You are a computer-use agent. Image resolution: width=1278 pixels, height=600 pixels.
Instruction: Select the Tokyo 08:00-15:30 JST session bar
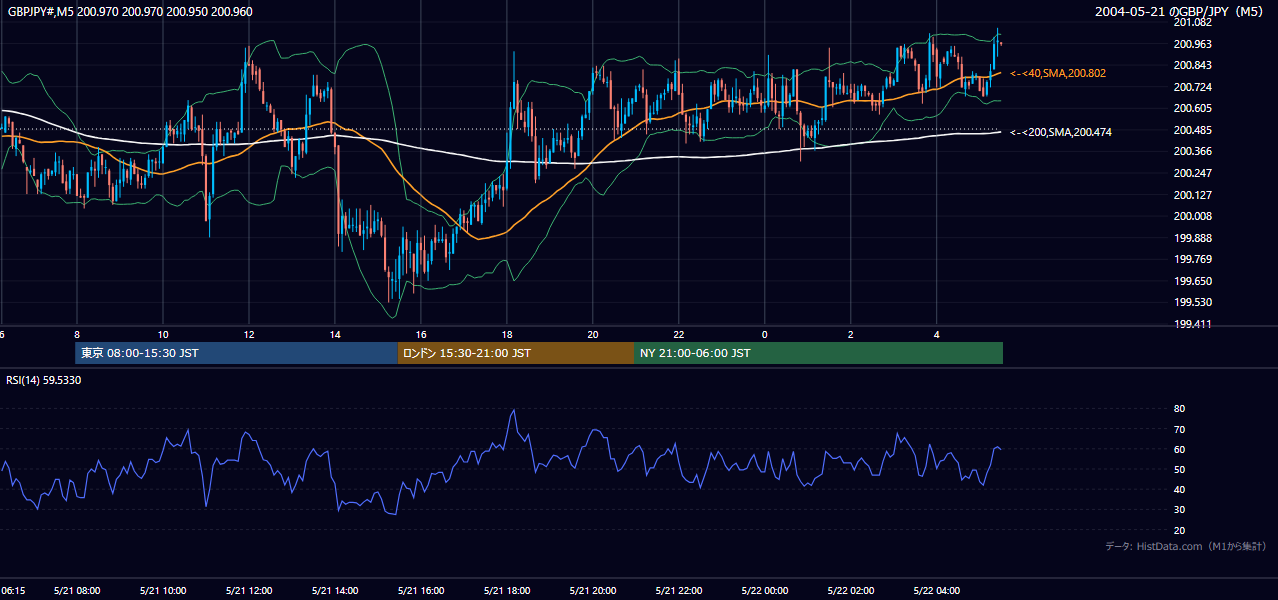point(237,353)
